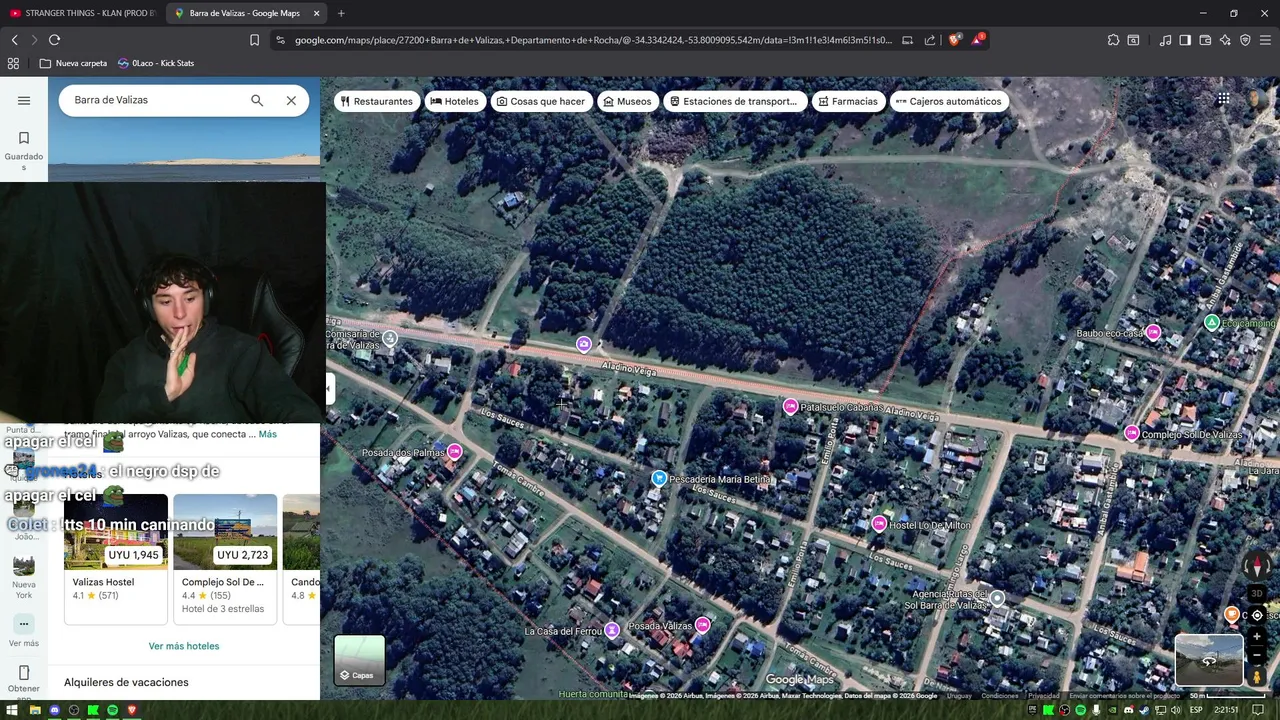The width and height of the screenshot is (1280, 720).
Task: Click the Posada dos Palmas pin
Action: 455,451
